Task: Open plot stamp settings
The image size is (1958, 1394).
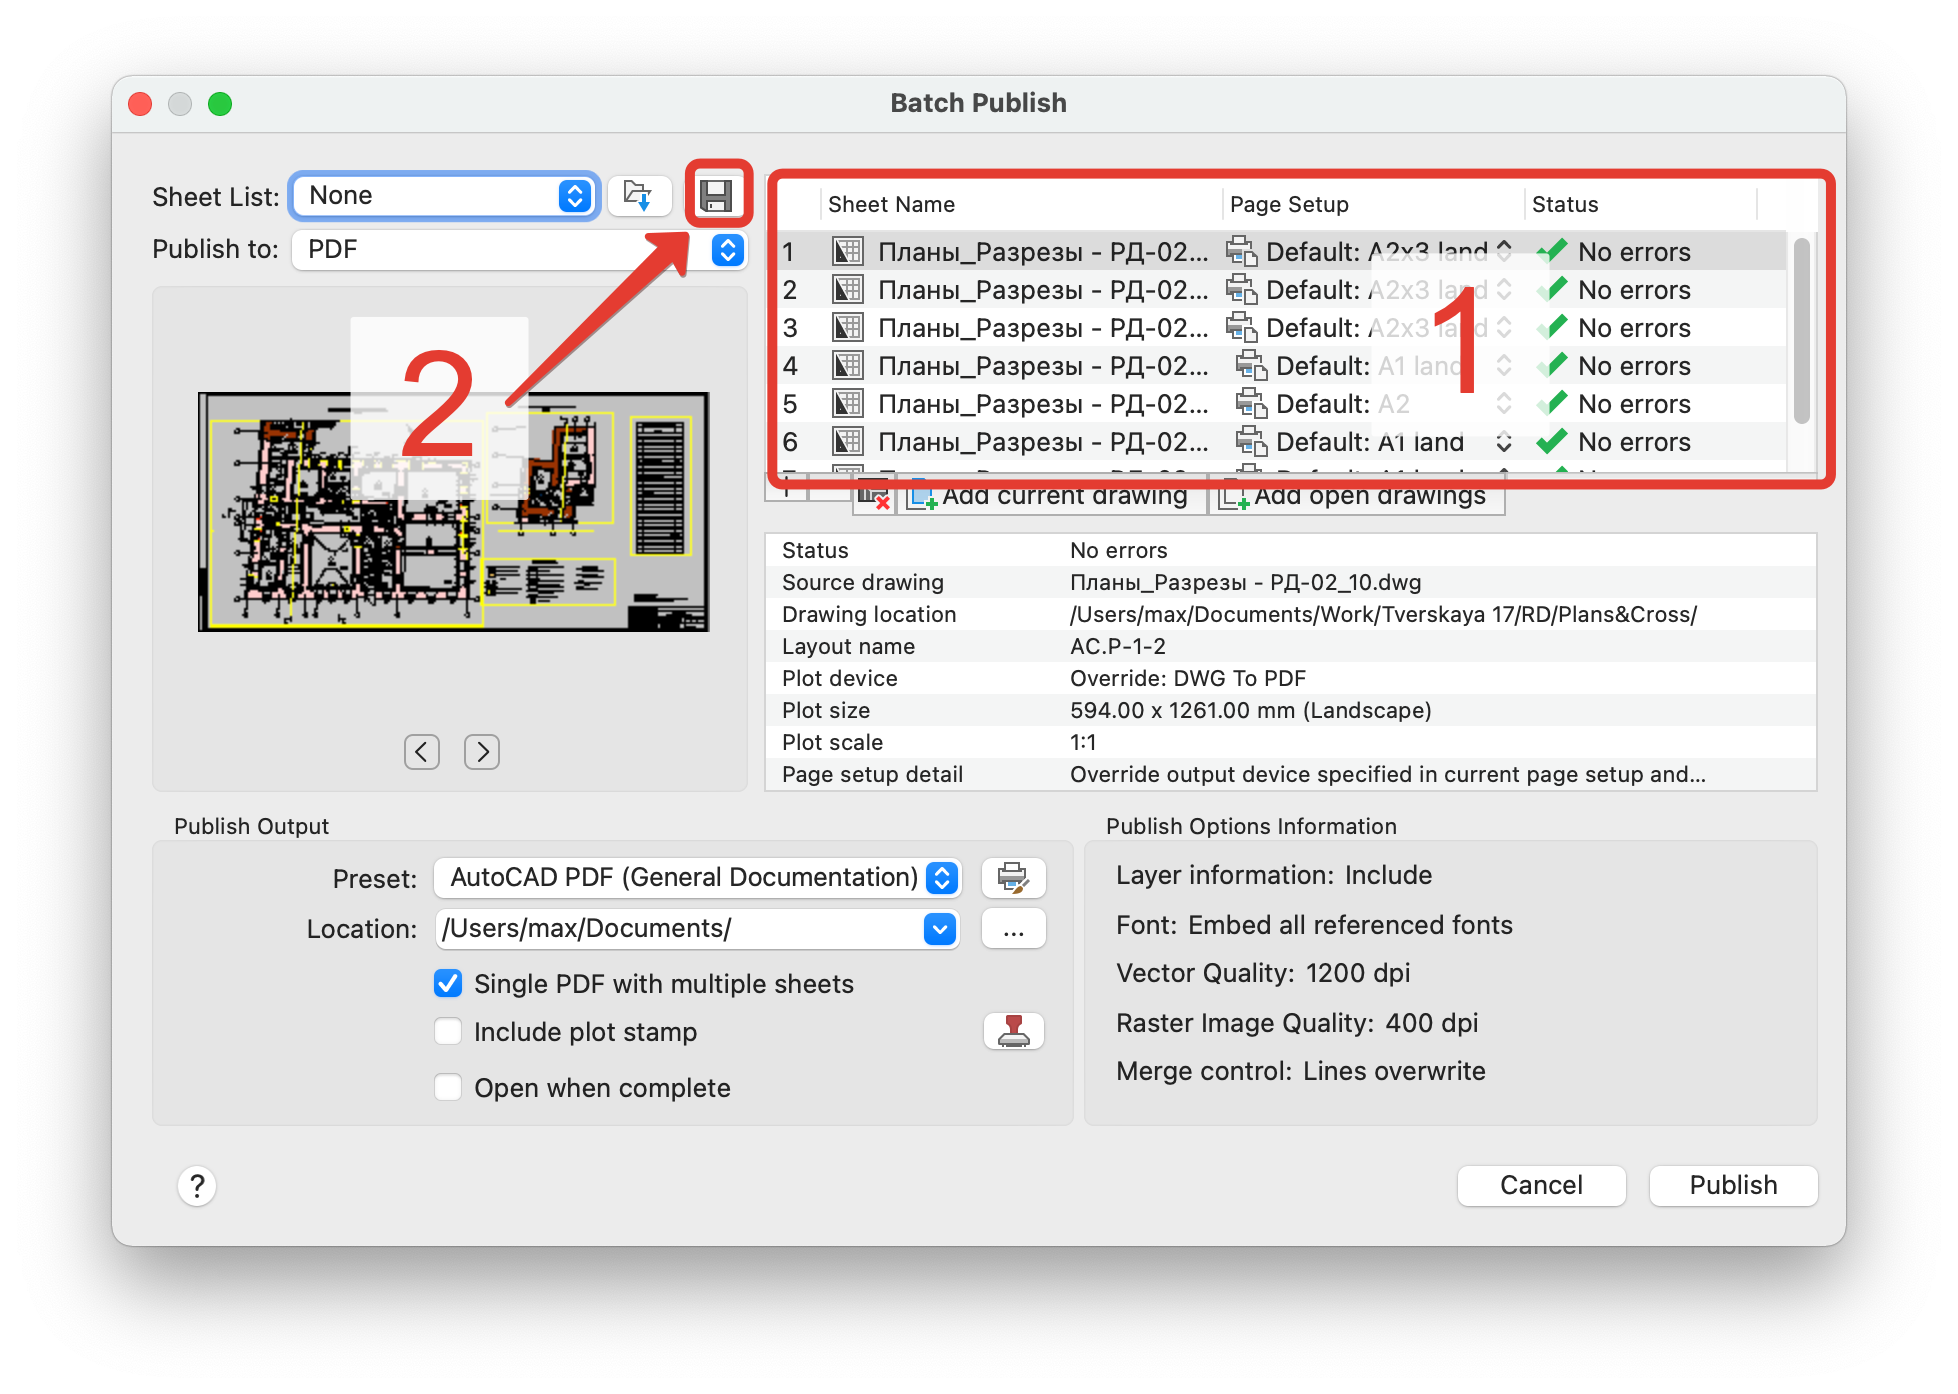Action: click(x=1014, y=1031)
